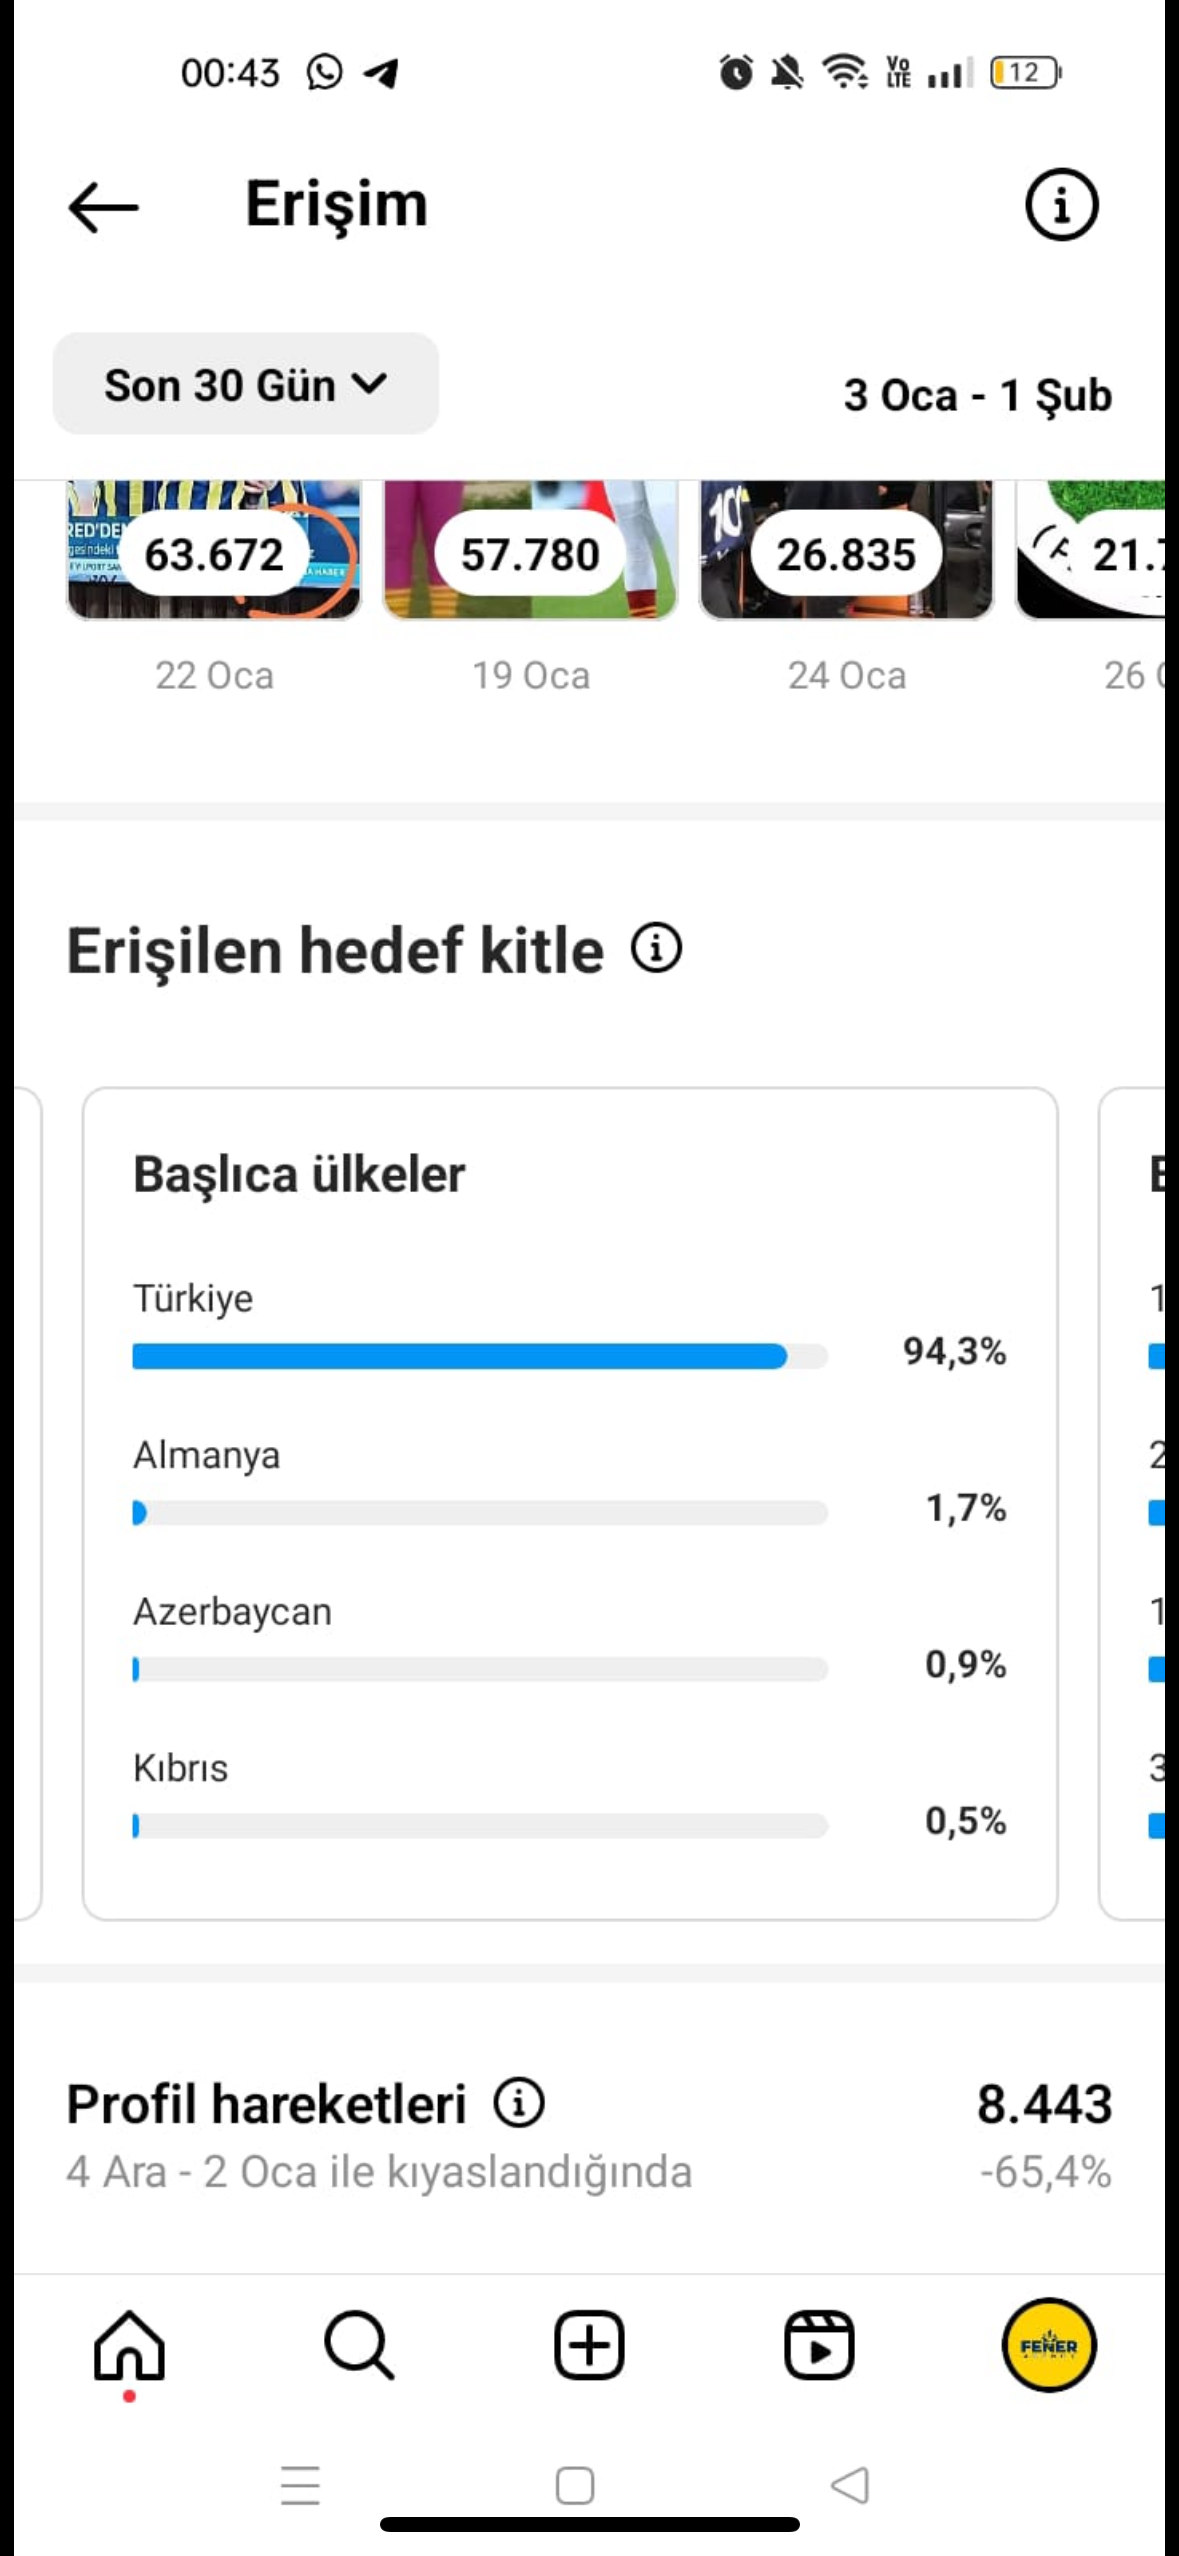Open the Fener profile avatar

point(1049,2345)
